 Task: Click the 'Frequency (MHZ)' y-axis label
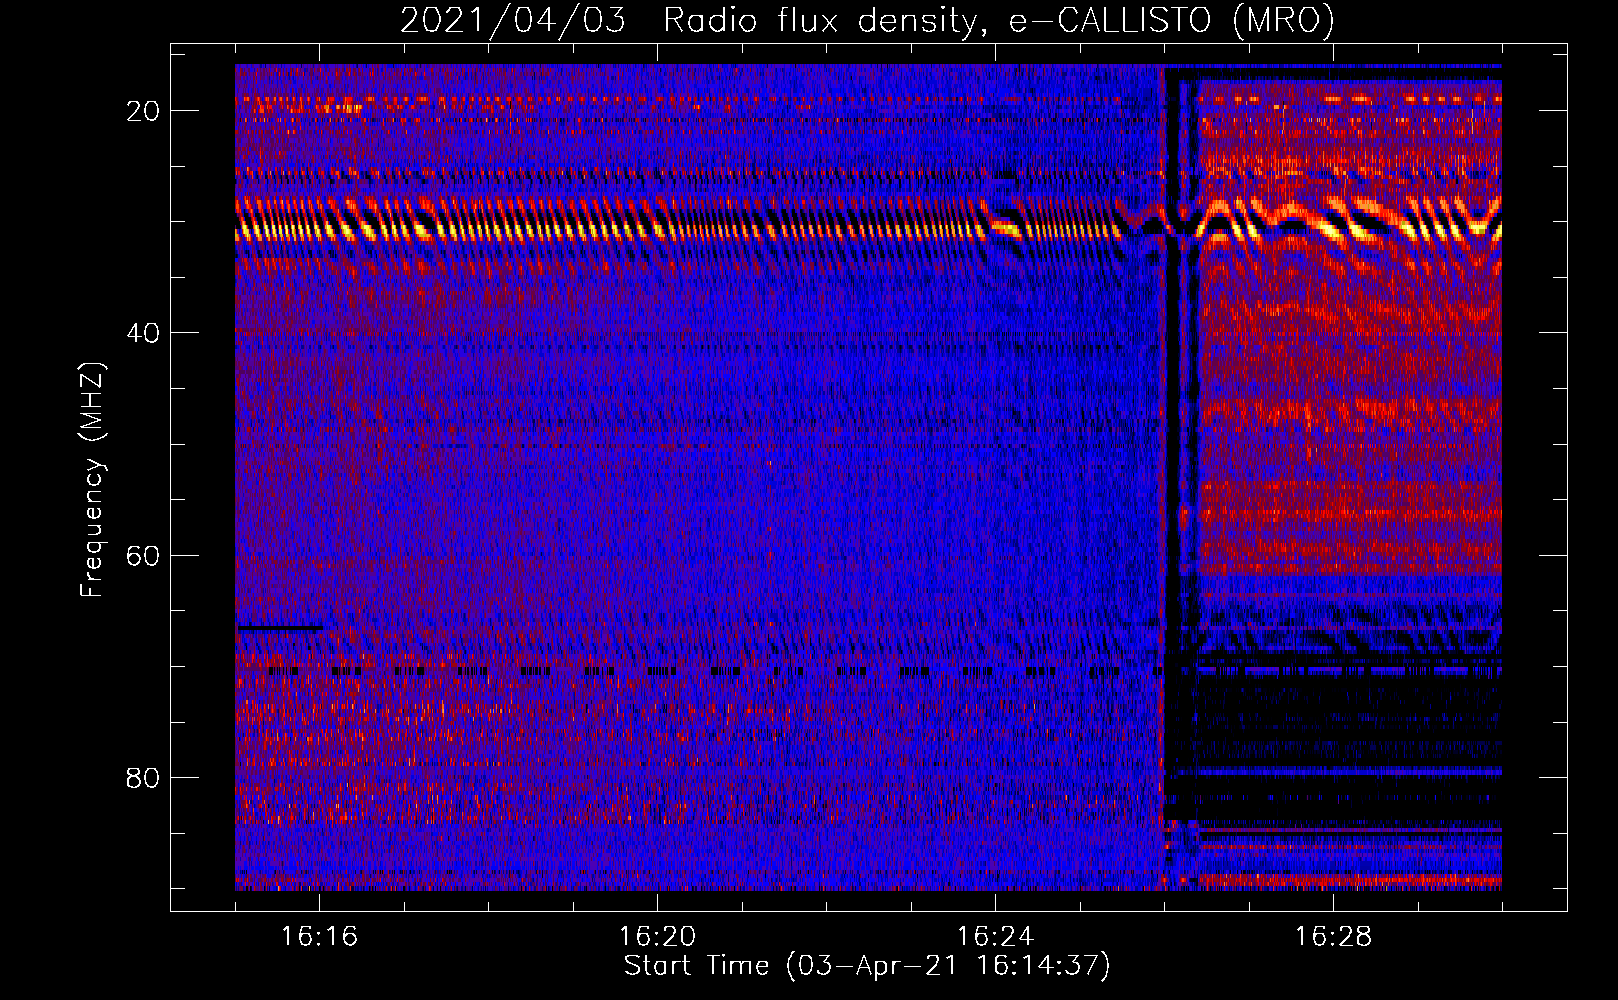tap(91, 480)
